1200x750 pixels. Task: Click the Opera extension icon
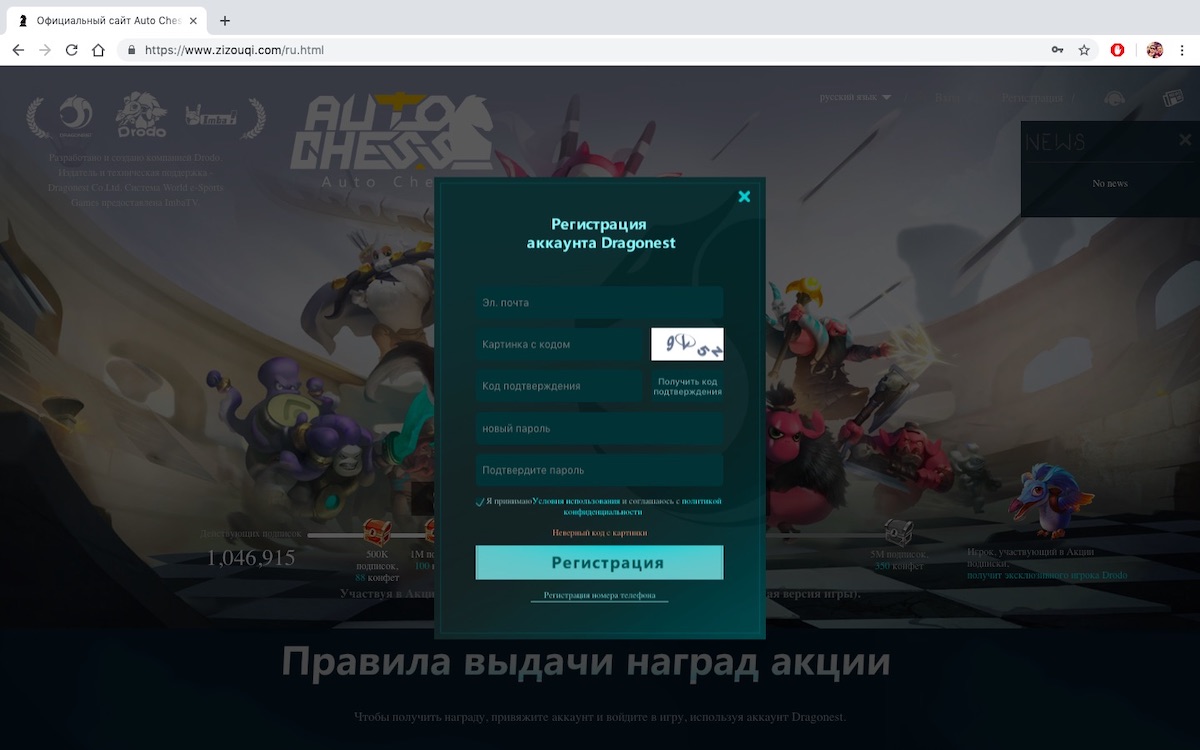click(x=1118, y=50)
